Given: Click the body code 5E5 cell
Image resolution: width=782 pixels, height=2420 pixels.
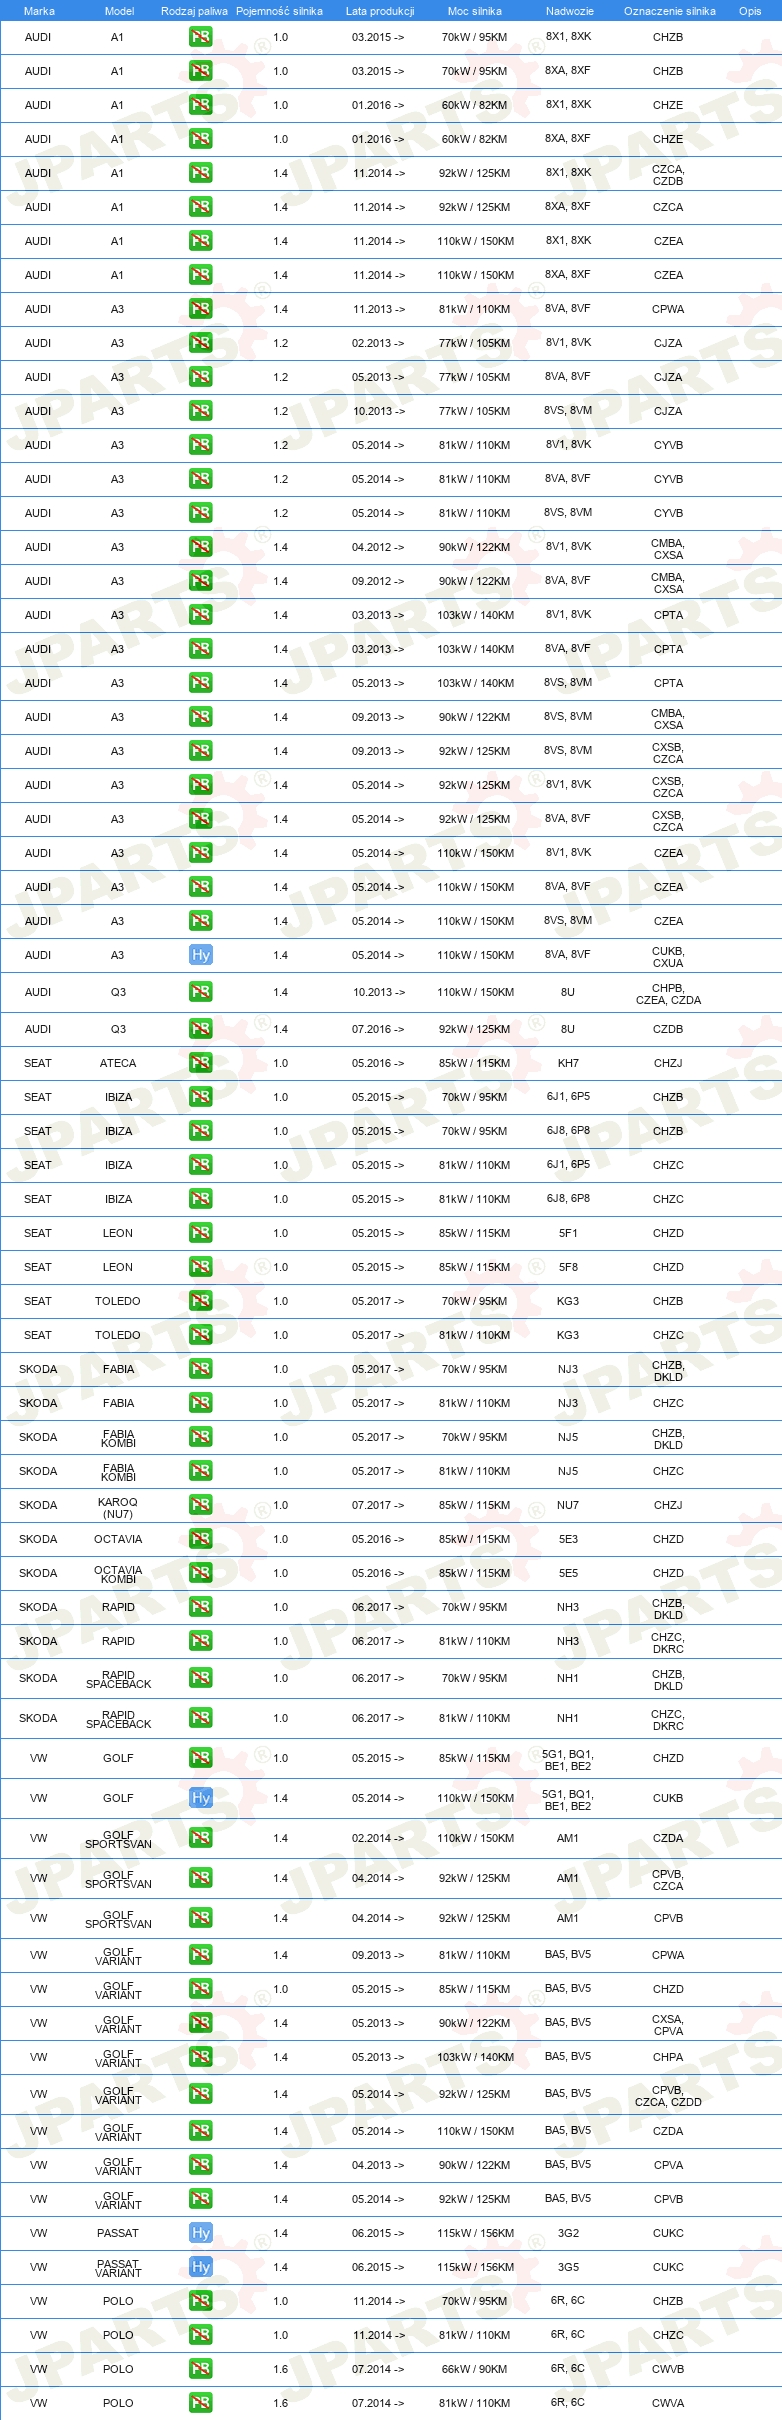Looking at the screenshot, I should pyautogui.click(x=568, y=1573).
